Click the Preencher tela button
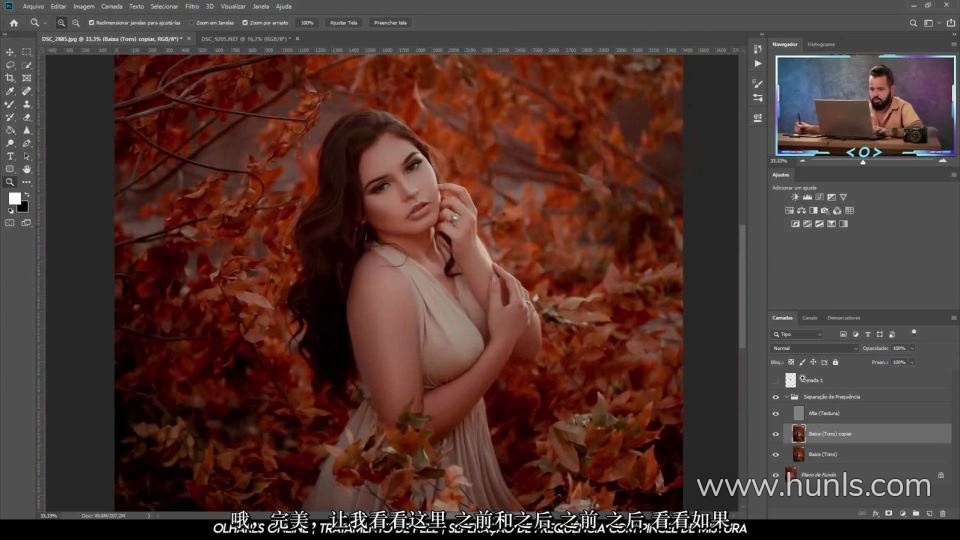This screenshot has height=540, width=960. coord(390,23)
